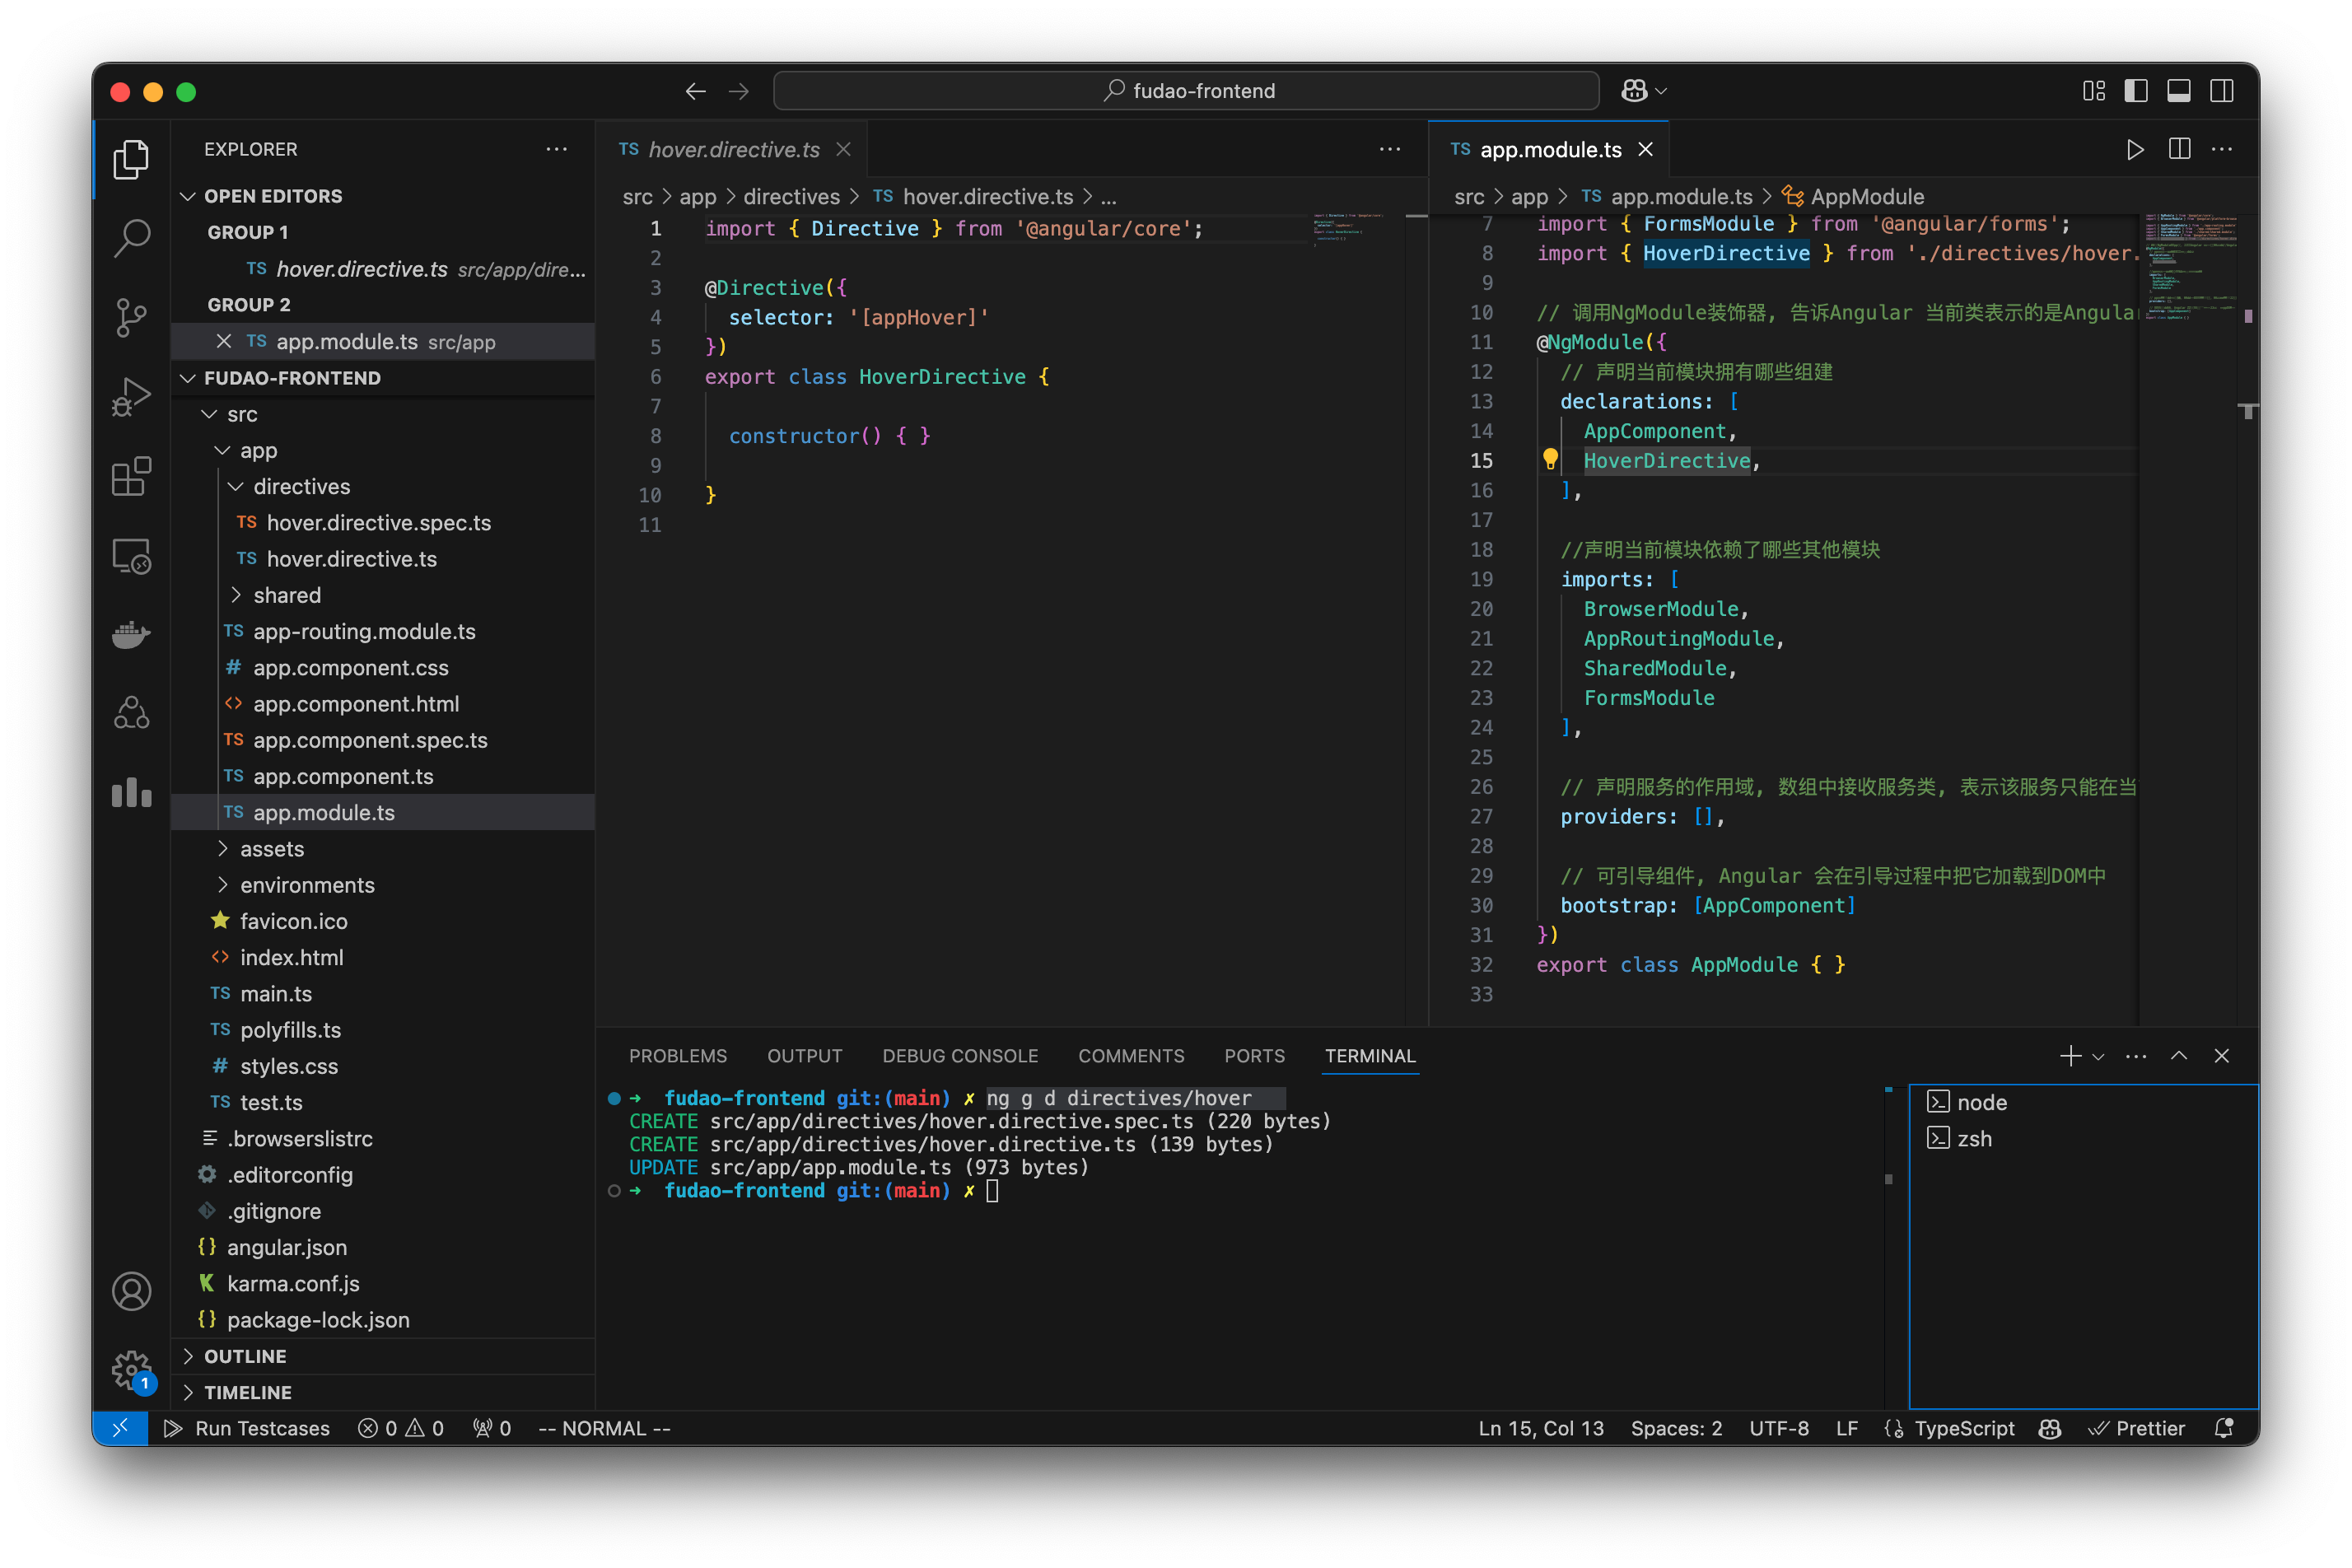Select the zsh terminal in the terminal list

coord(1975,1138)
